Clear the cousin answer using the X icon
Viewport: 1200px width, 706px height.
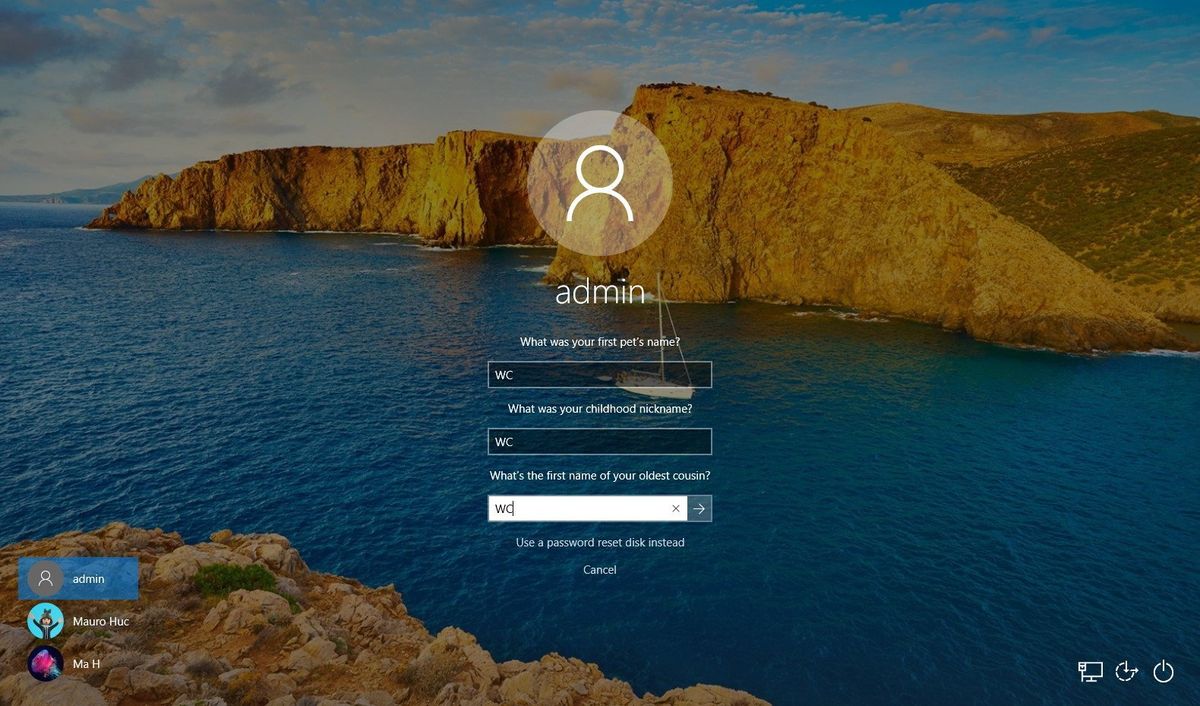tap(676, 508)
